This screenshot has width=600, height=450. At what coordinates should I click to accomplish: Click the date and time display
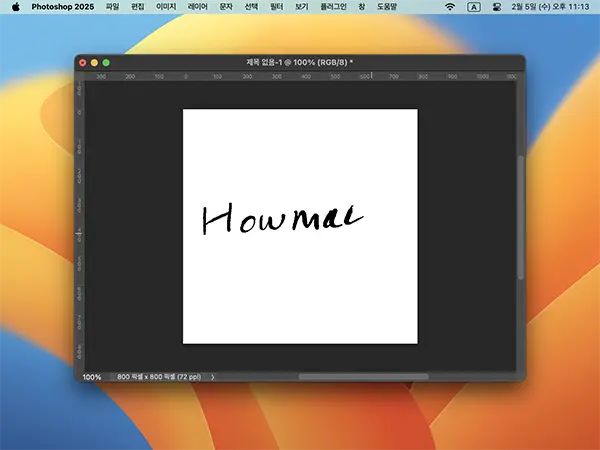point(550,7)
